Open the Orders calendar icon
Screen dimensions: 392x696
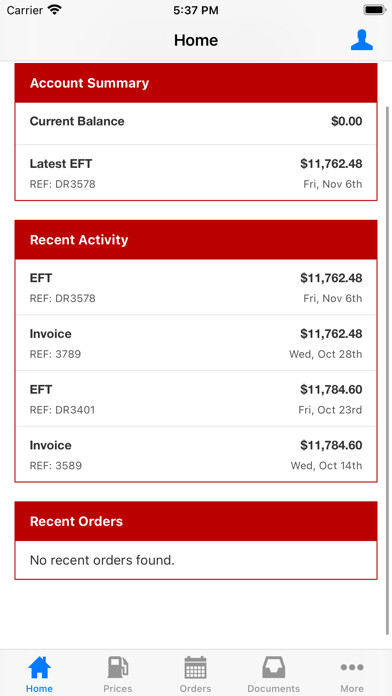[x=195, y=667]
